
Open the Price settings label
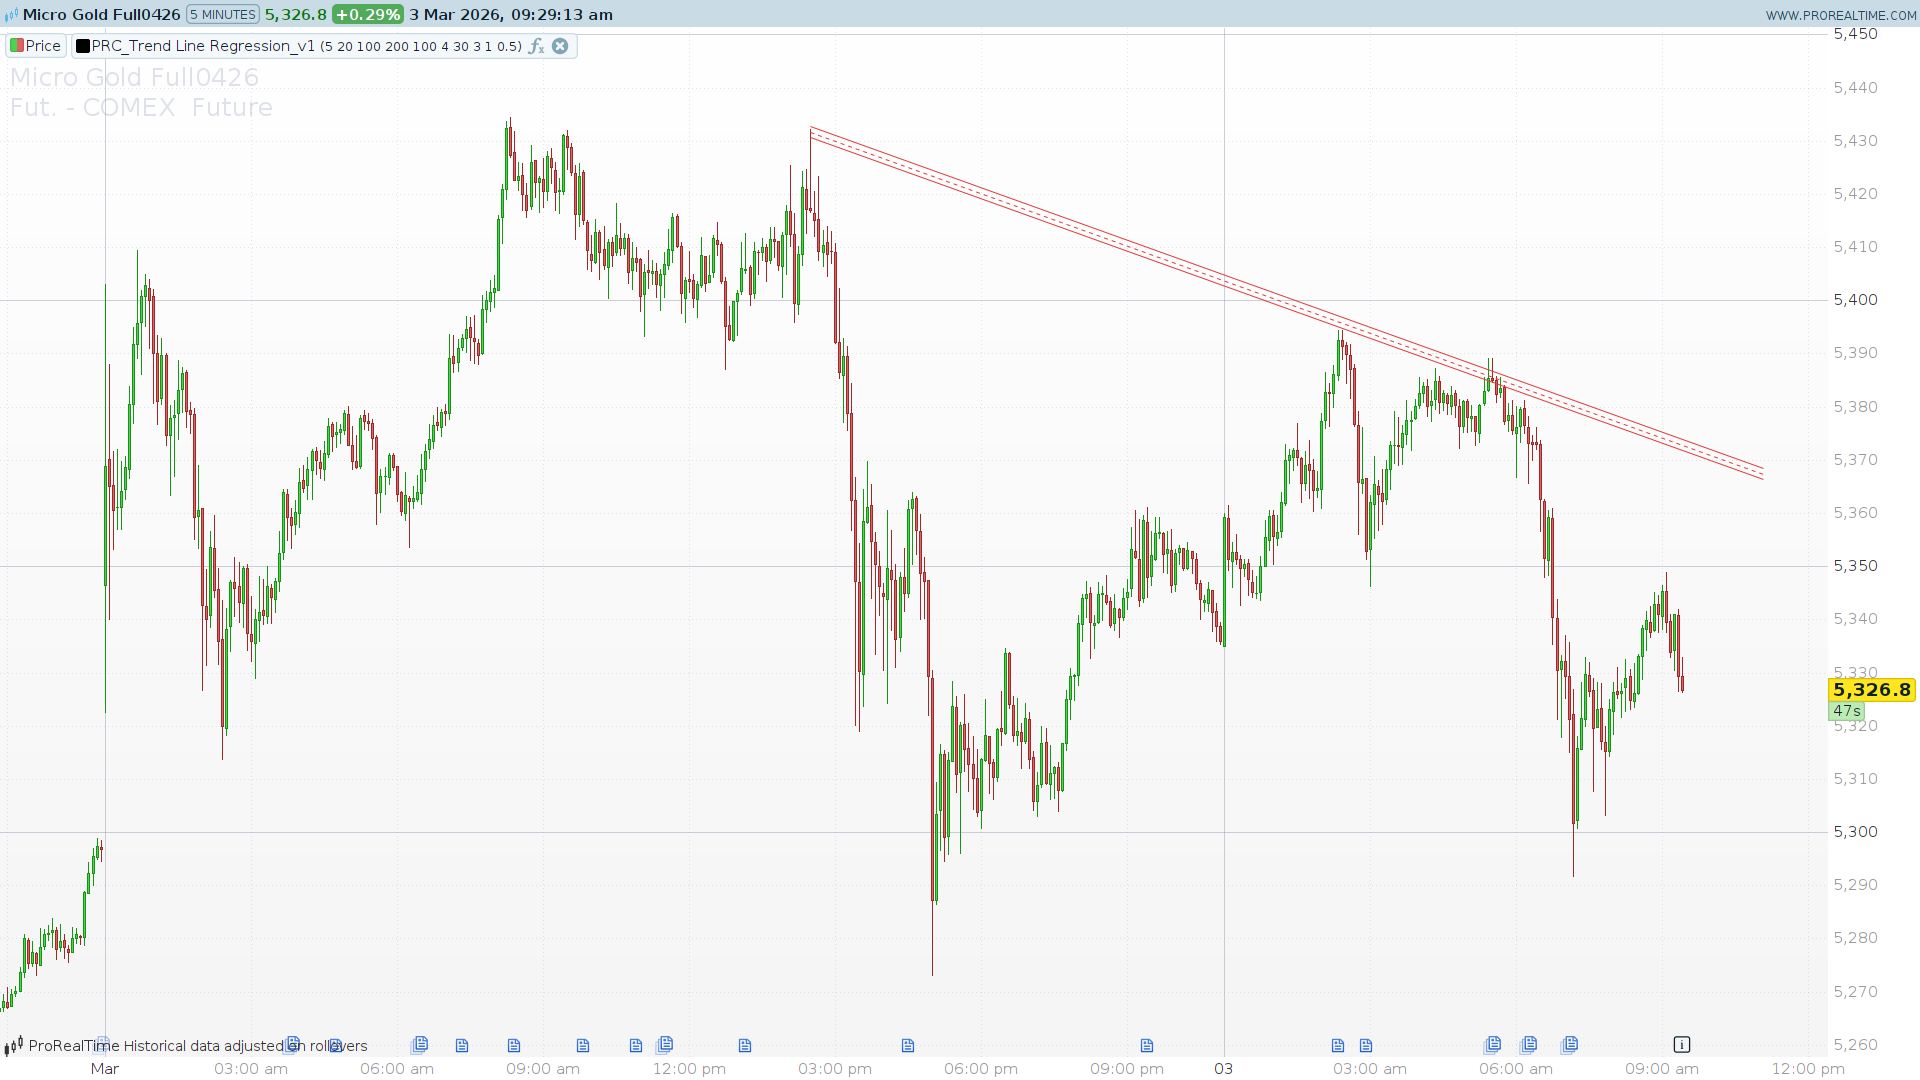click(43, 46)
